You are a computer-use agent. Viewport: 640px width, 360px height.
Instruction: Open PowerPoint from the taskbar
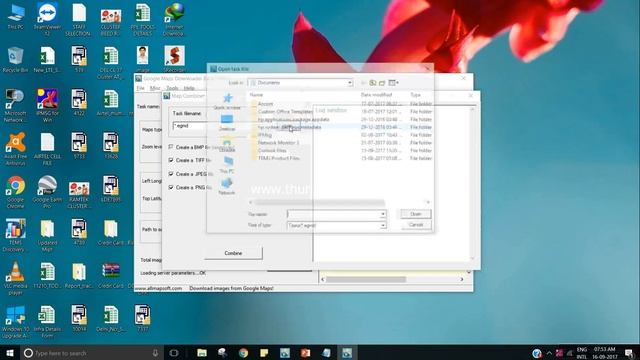(x=305, y=353)
